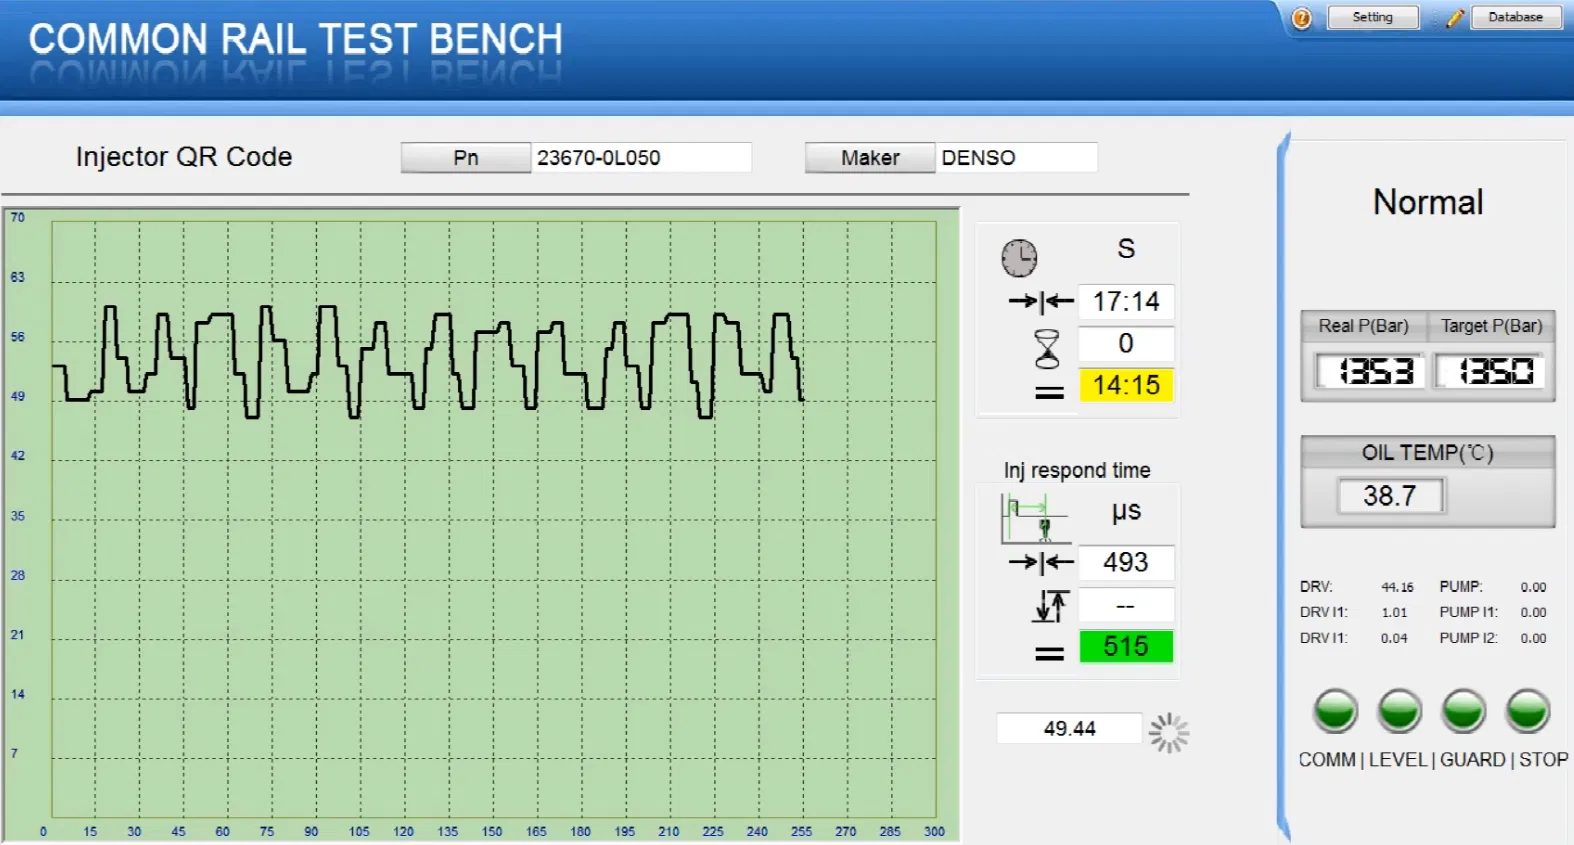
Task: Click the DRV value 44.16
Action: coord(1397,587)
